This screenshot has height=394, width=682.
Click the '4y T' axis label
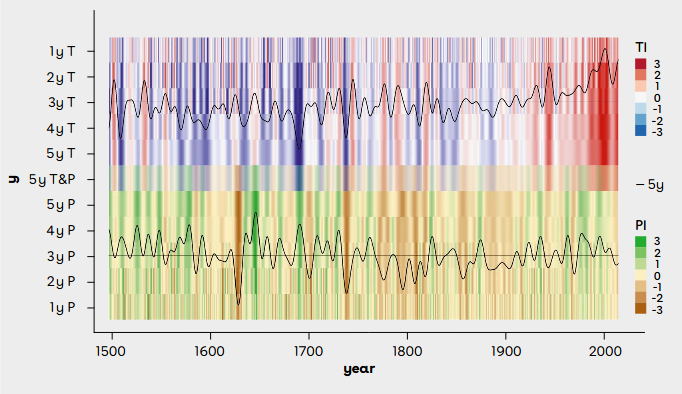tap(61, 128)
